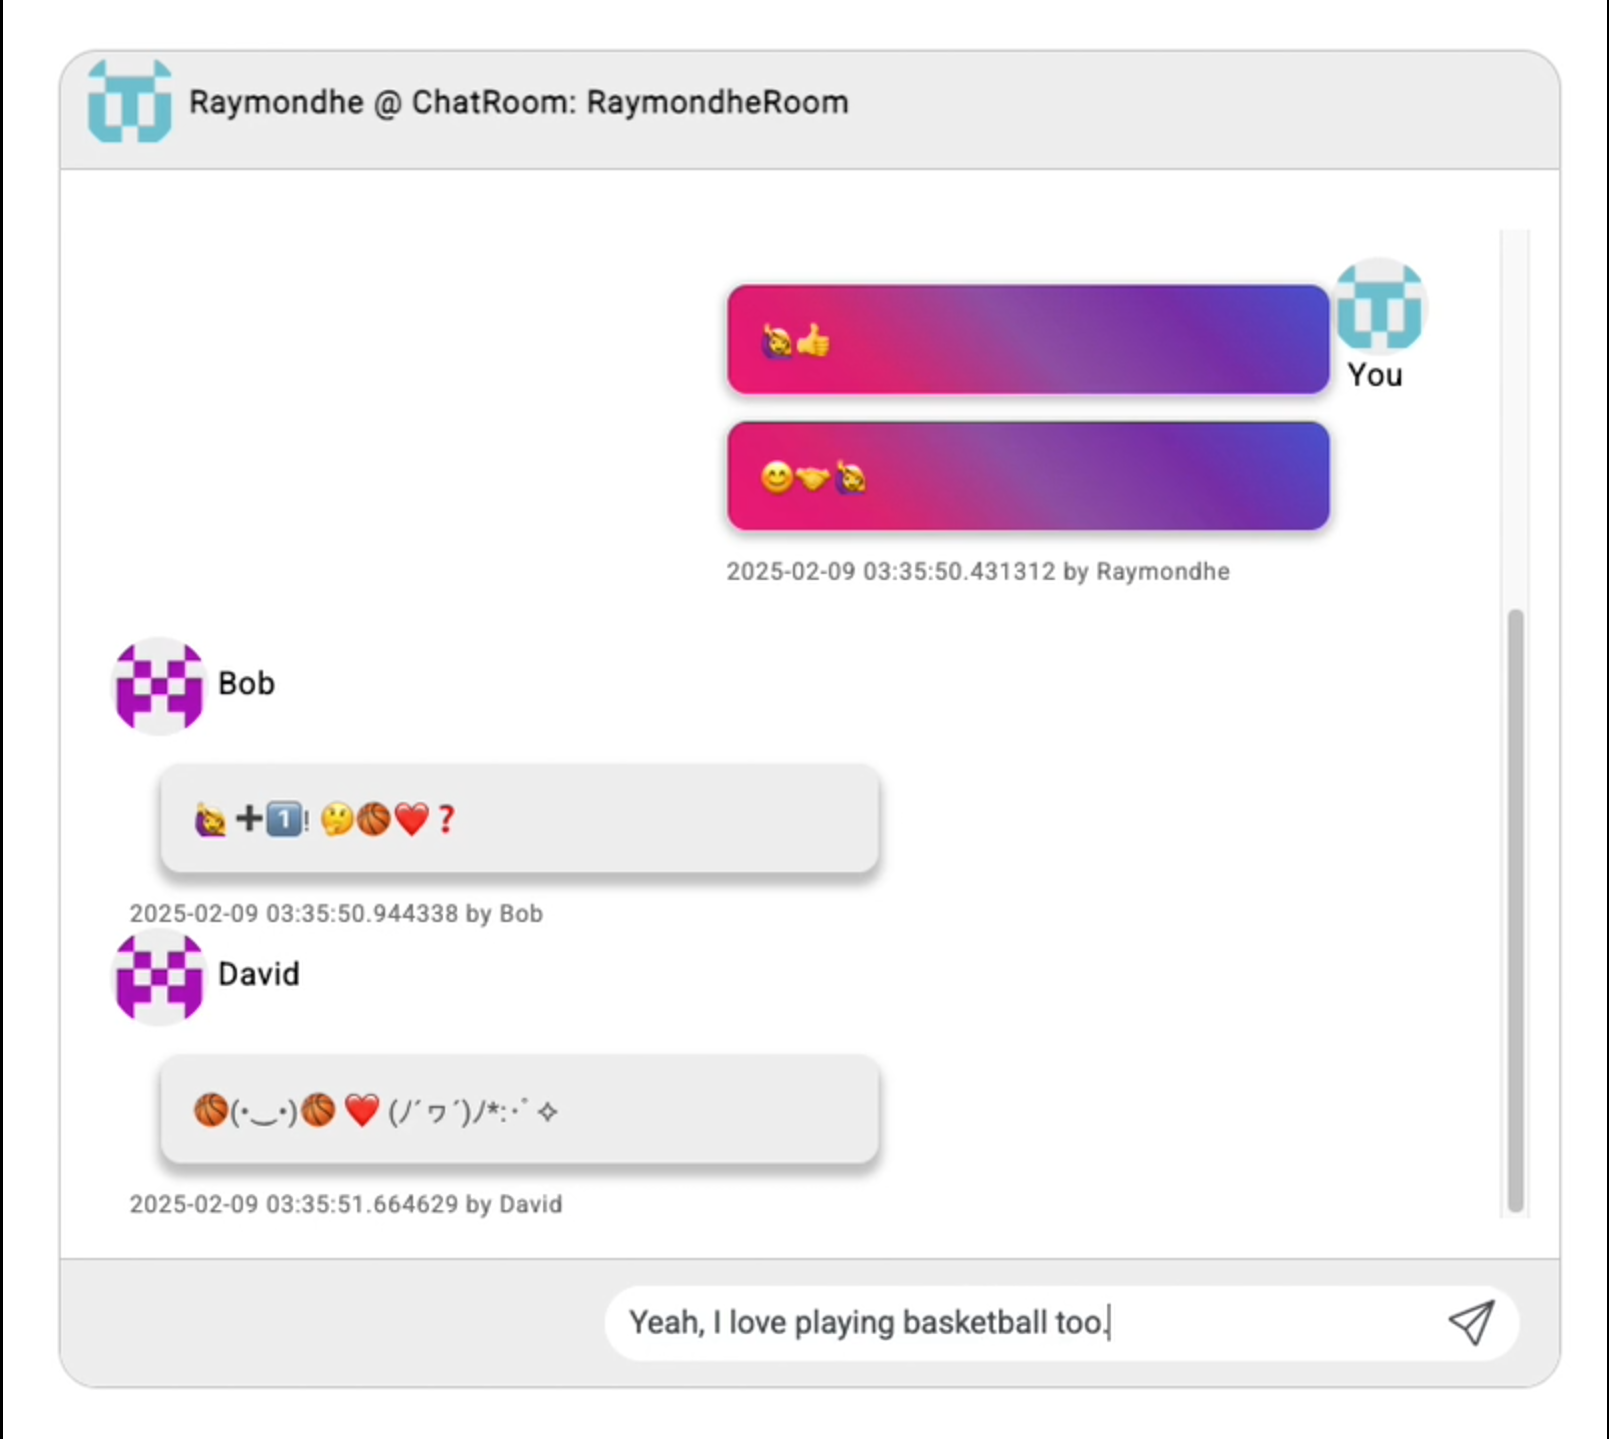Click your teal avatar above the You label

click(x=1380, y=306)
